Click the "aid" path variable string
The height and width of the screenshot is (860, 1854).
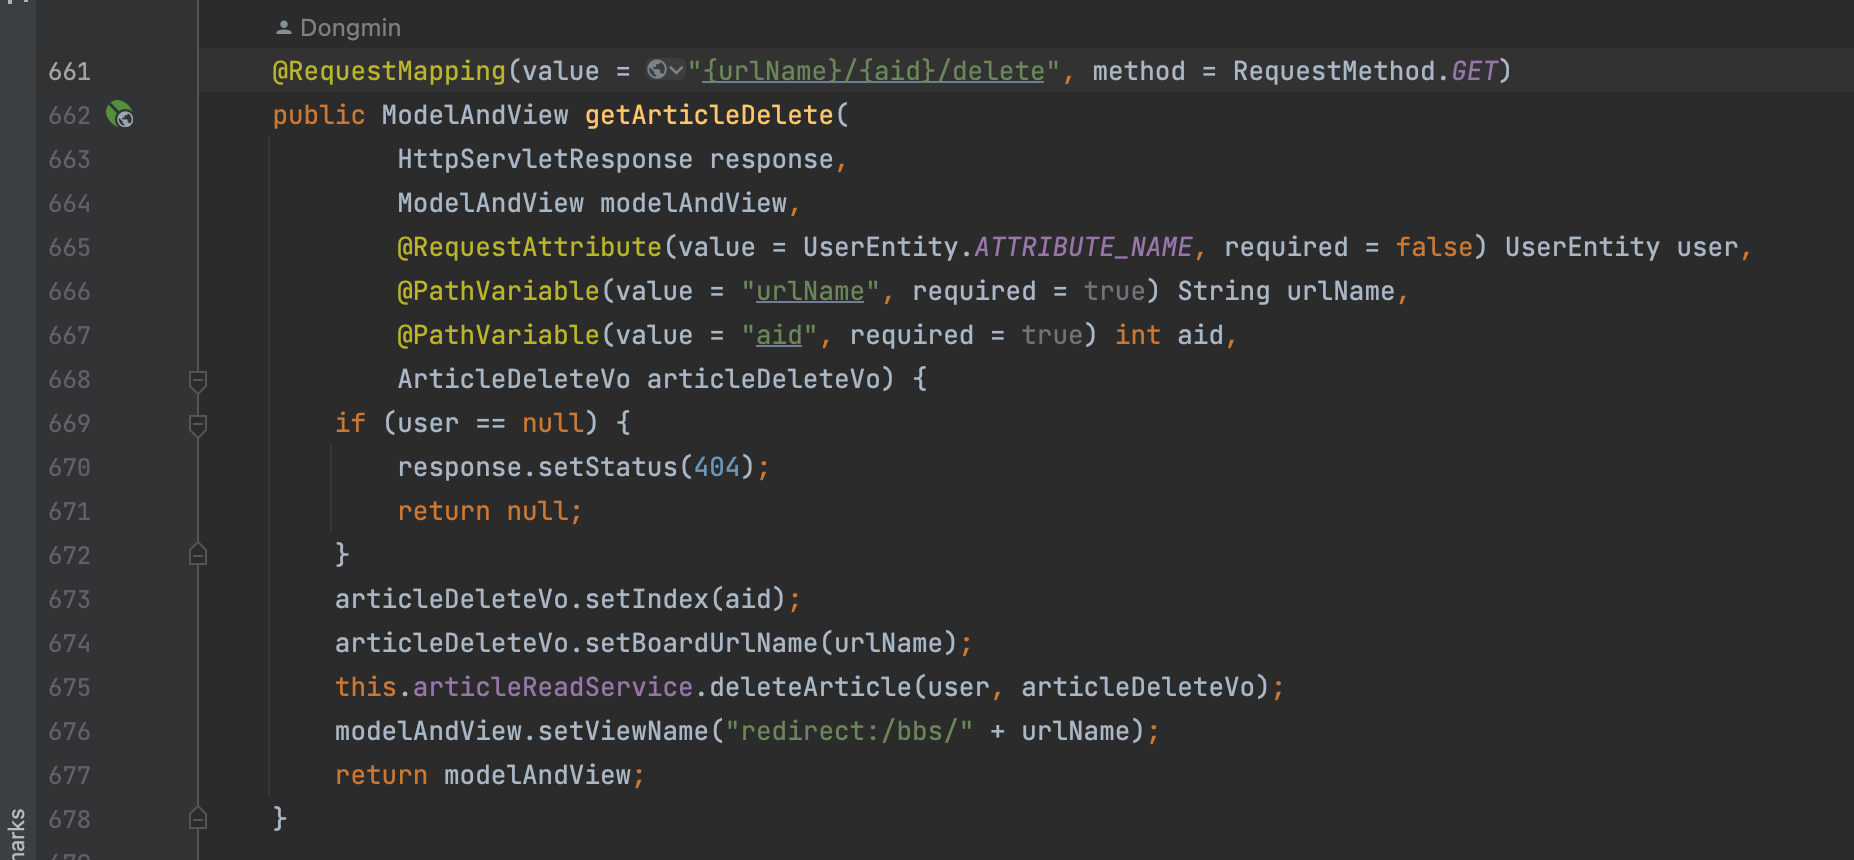[x=779, y=335]
